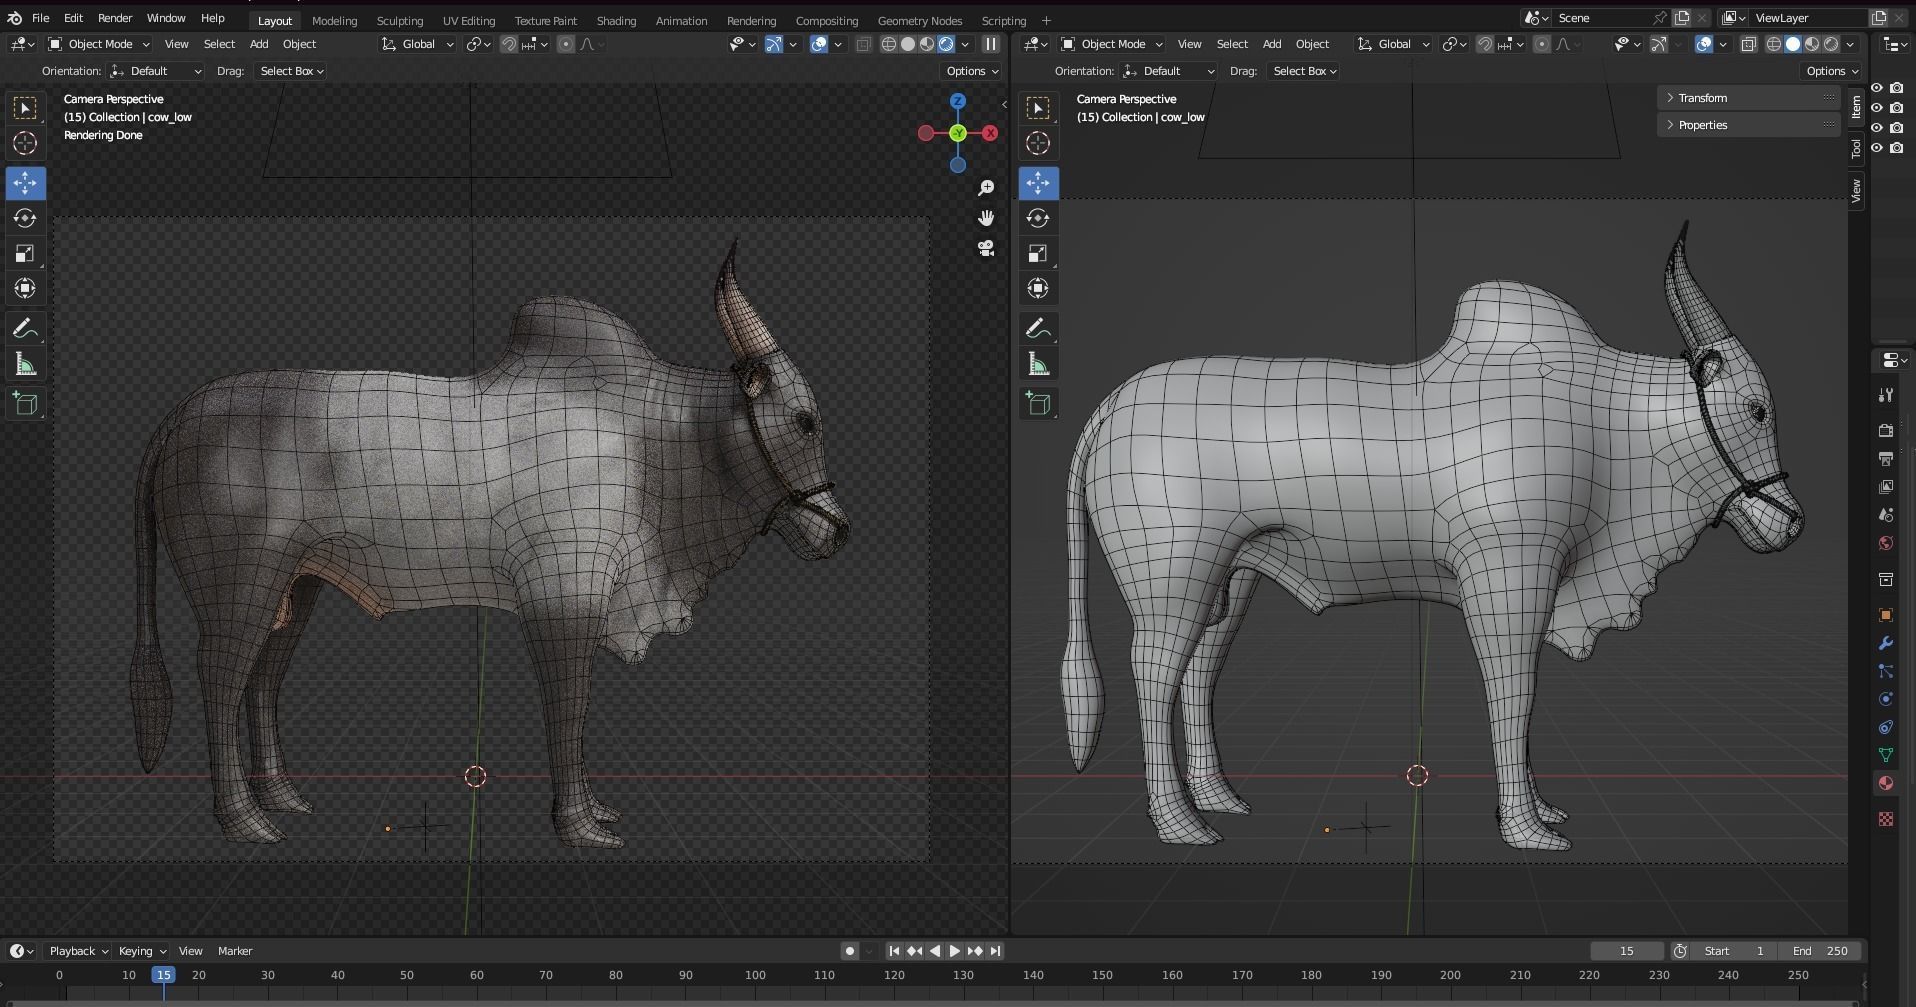Open the Physics properties tab
The image size is (1916, 1007).
pos(1886,699)
